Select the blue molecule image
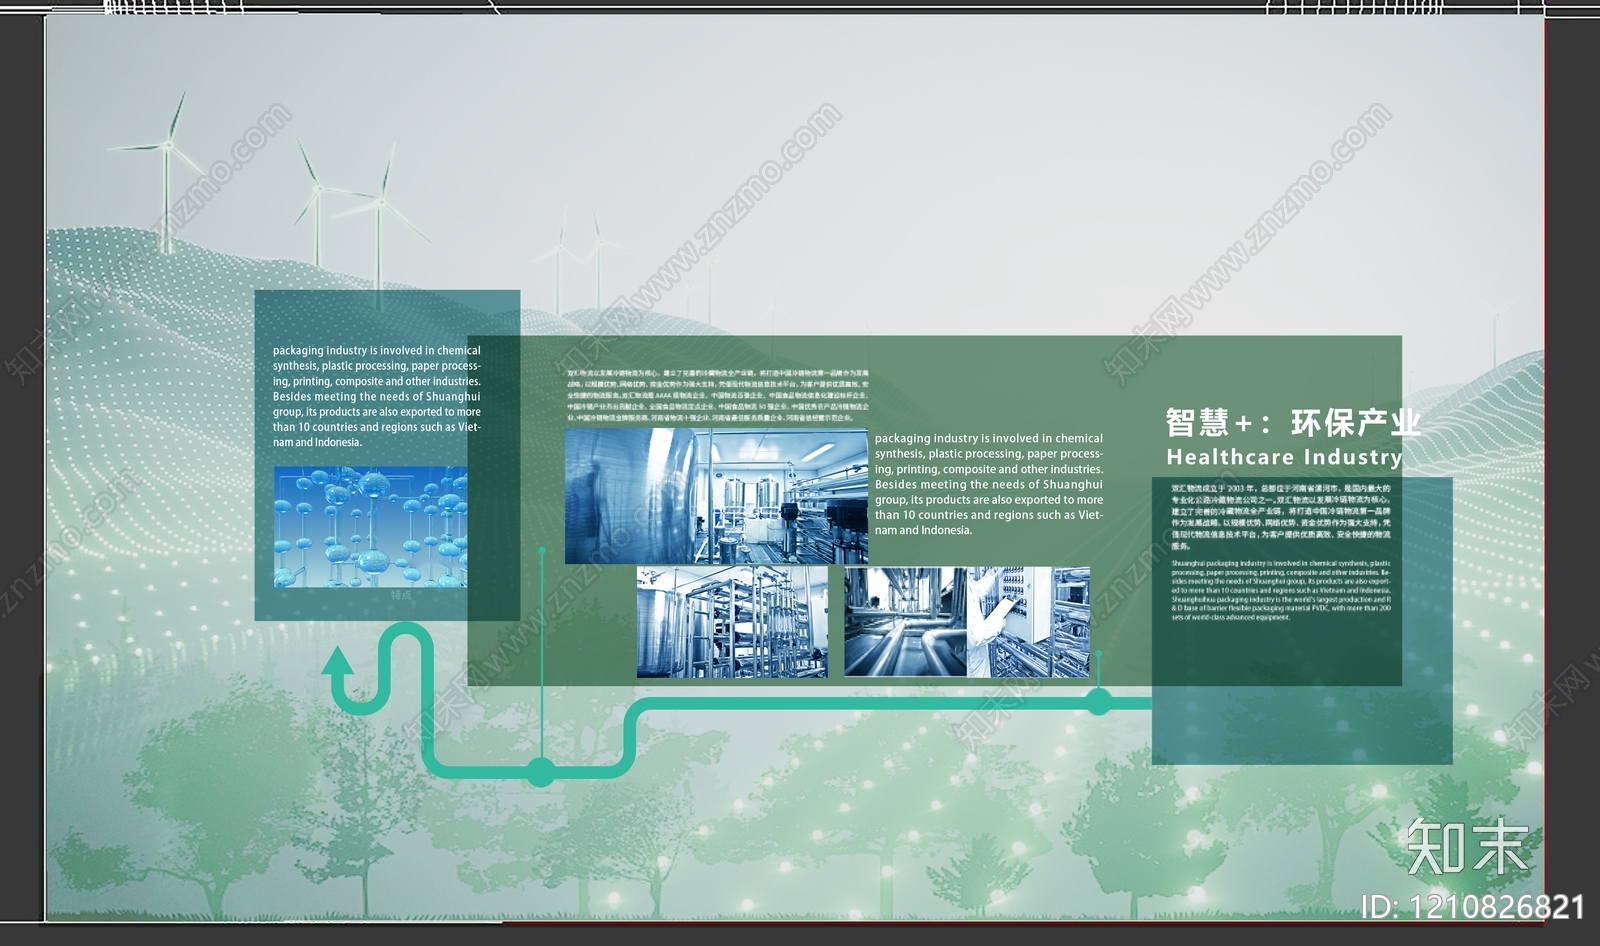This screenshot has width=1600, height=946. pyautogui.click(x=370, y=526)
